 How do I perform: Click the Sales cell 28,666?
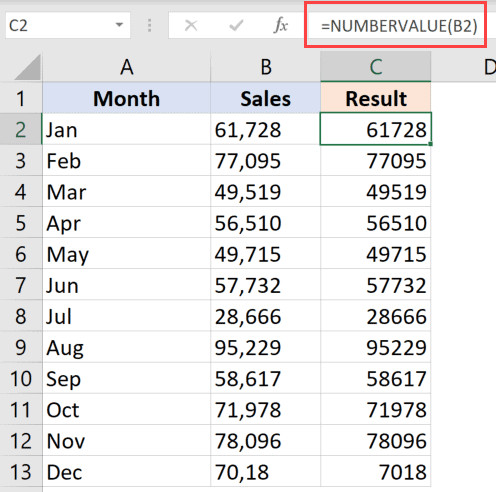(266, 316)
